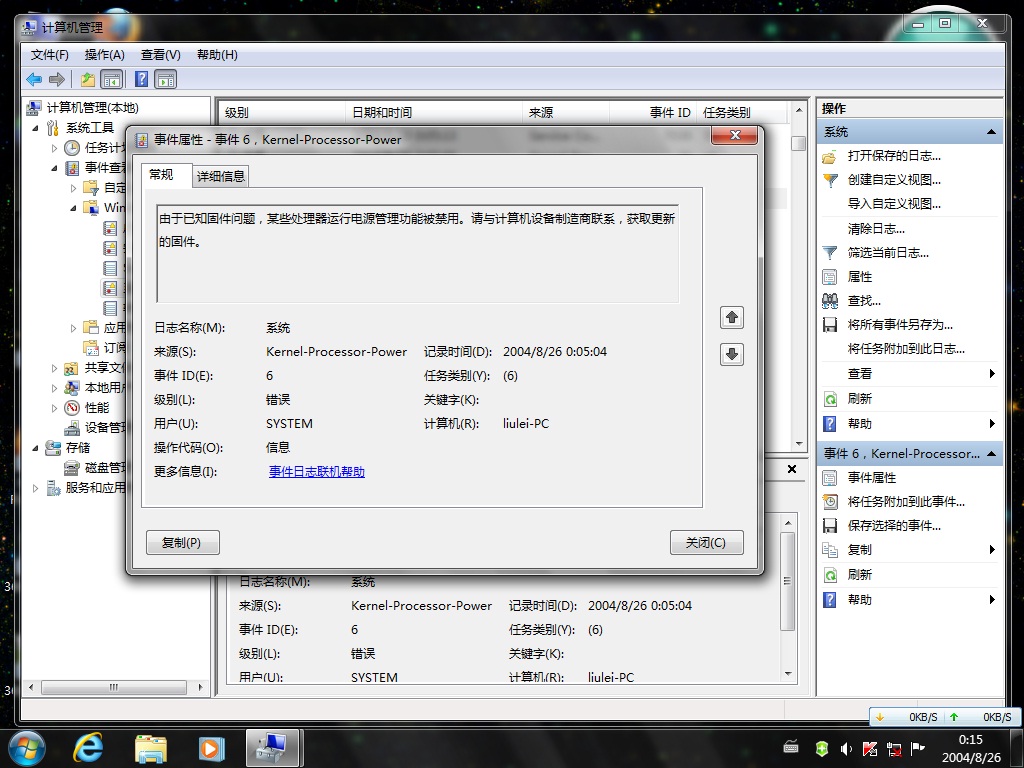The width and height of the screenshot is (1024, 768).
Task: Show the previous event with up arrow
Action: pyautogui.click(x=731, y=317)
